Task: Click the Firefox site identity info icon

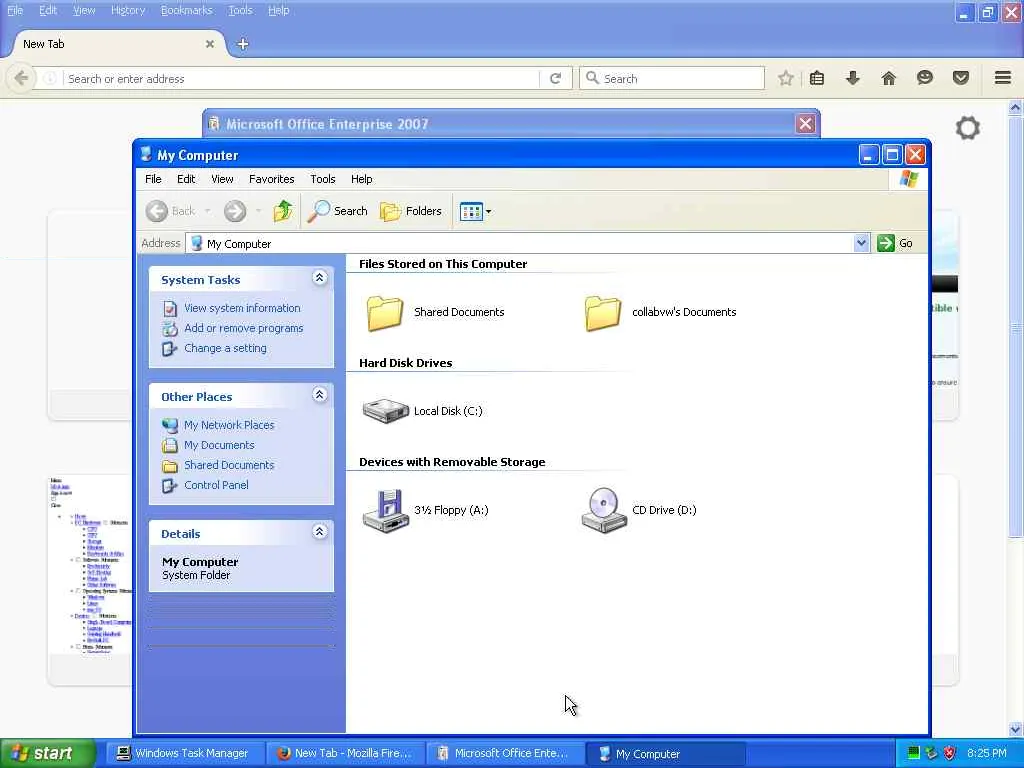Action: tap(50, 78)
